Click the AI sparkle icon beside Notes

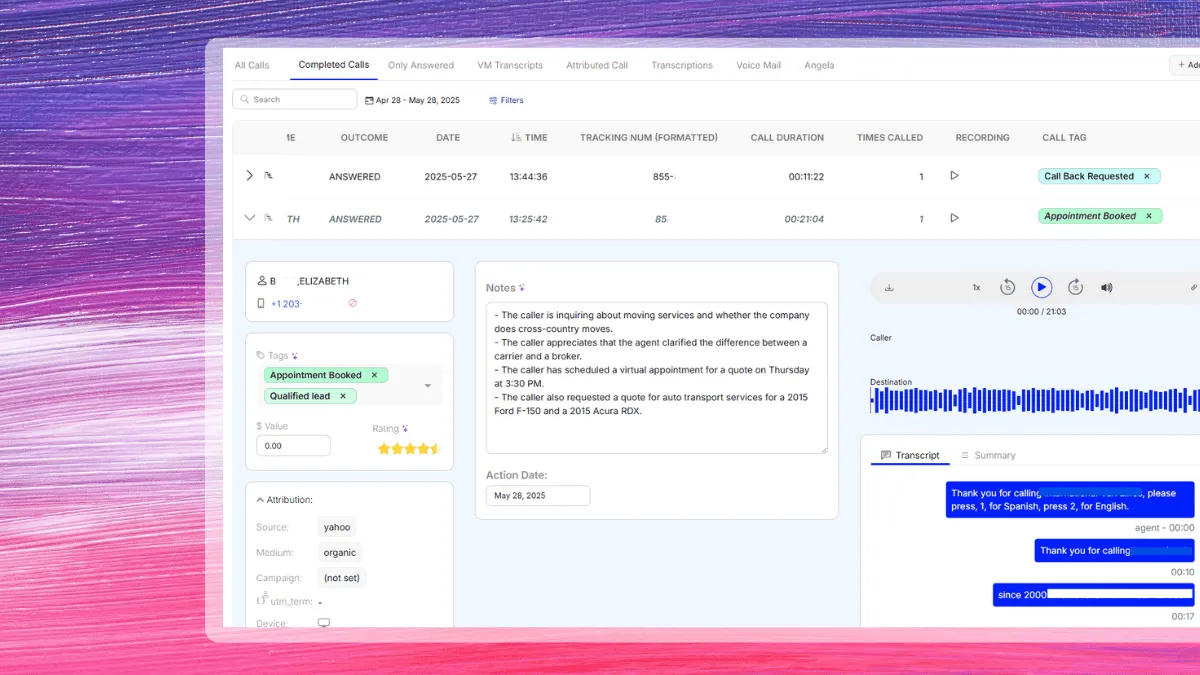522,288
